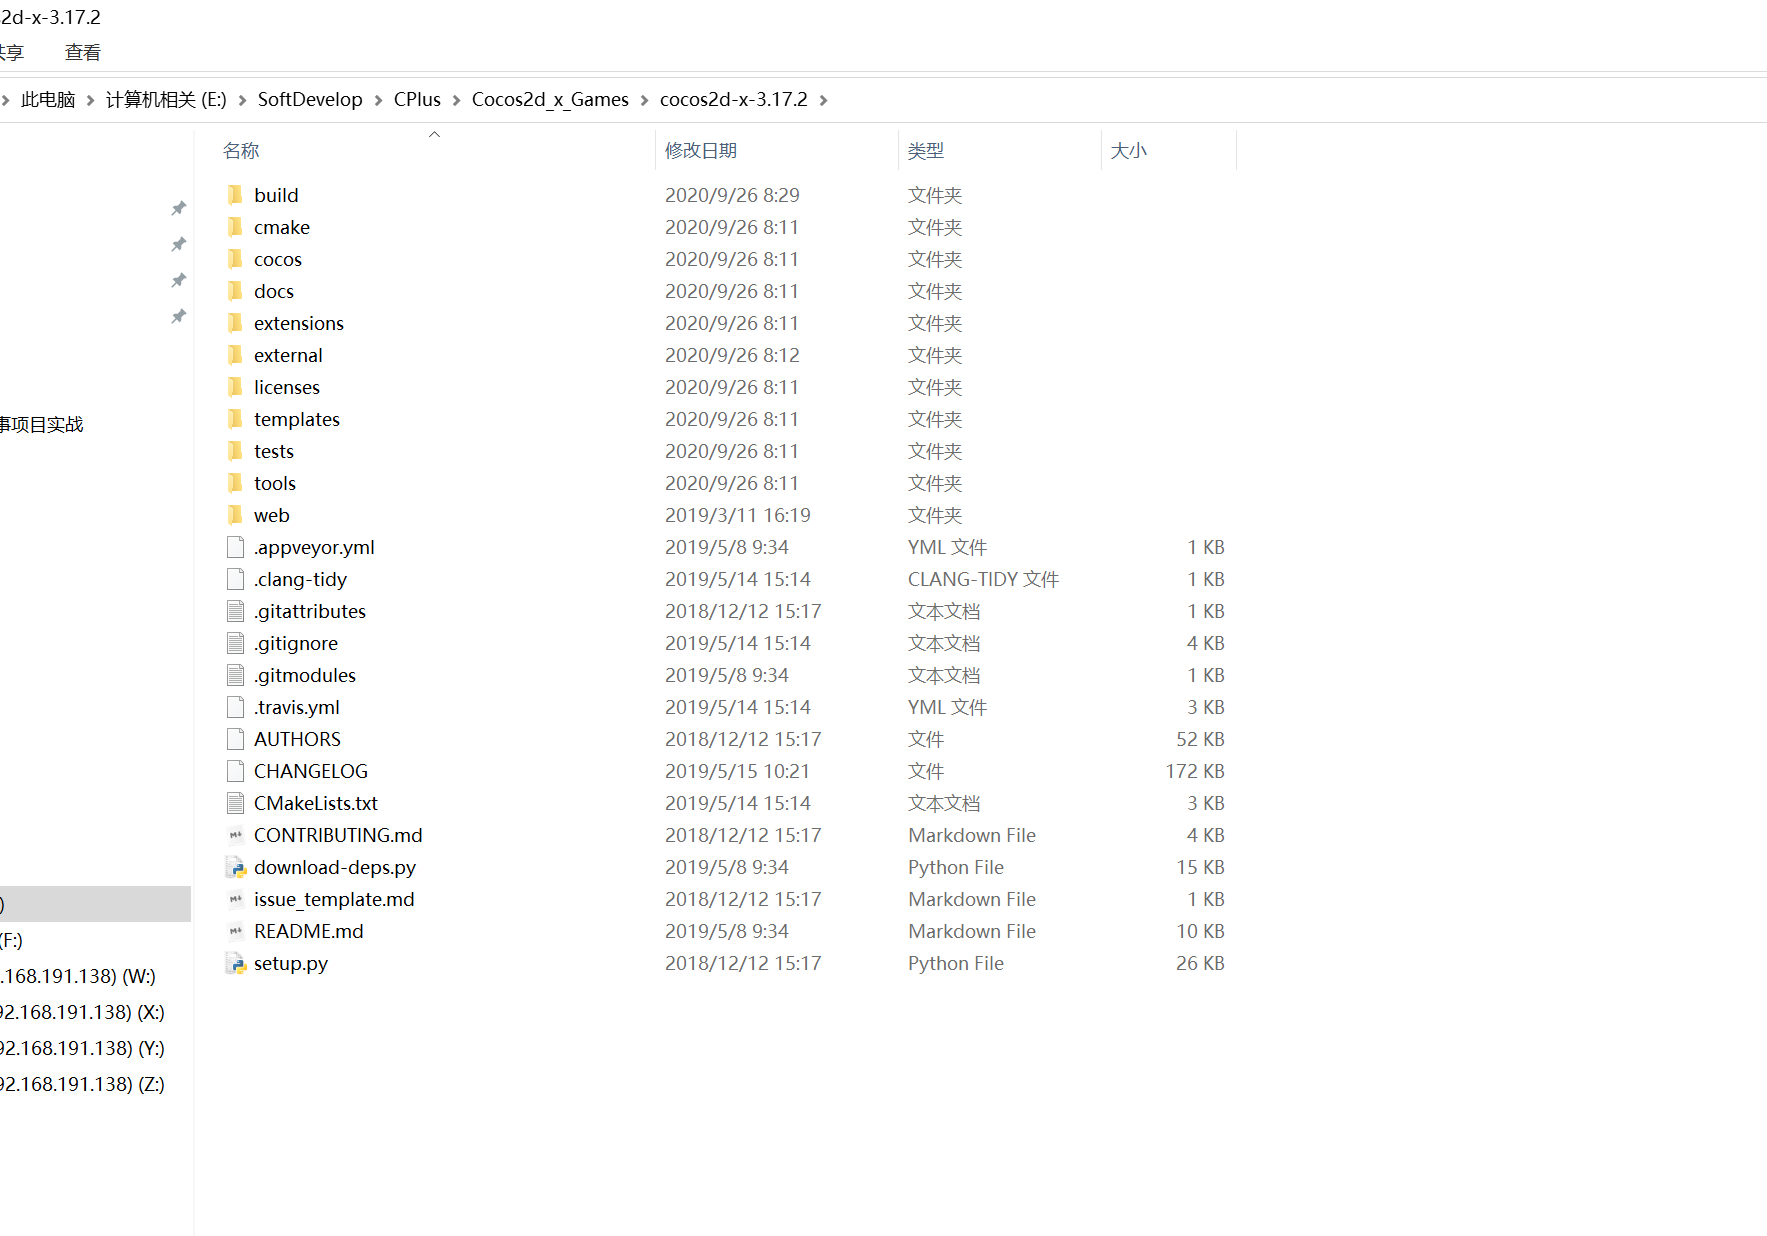
Task: Click the topmost pin icon in sidebar
Action: (x=178, y=208)
